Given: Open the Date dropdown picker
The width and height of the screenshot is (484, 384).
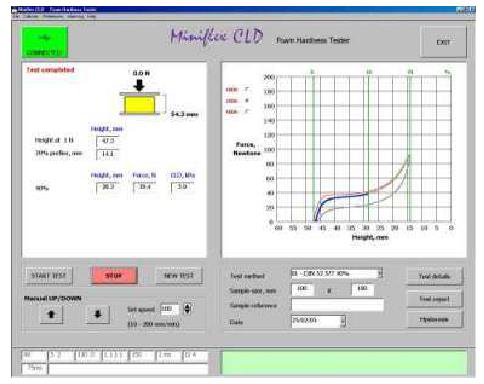Looking at the screenshot, I should click(343, 321).
